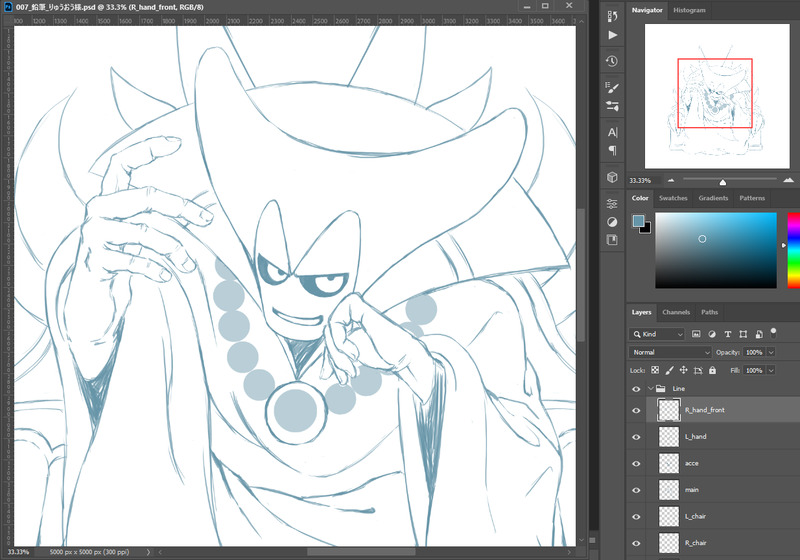Lock transparent pixels in Layers panel

point(655,370)
